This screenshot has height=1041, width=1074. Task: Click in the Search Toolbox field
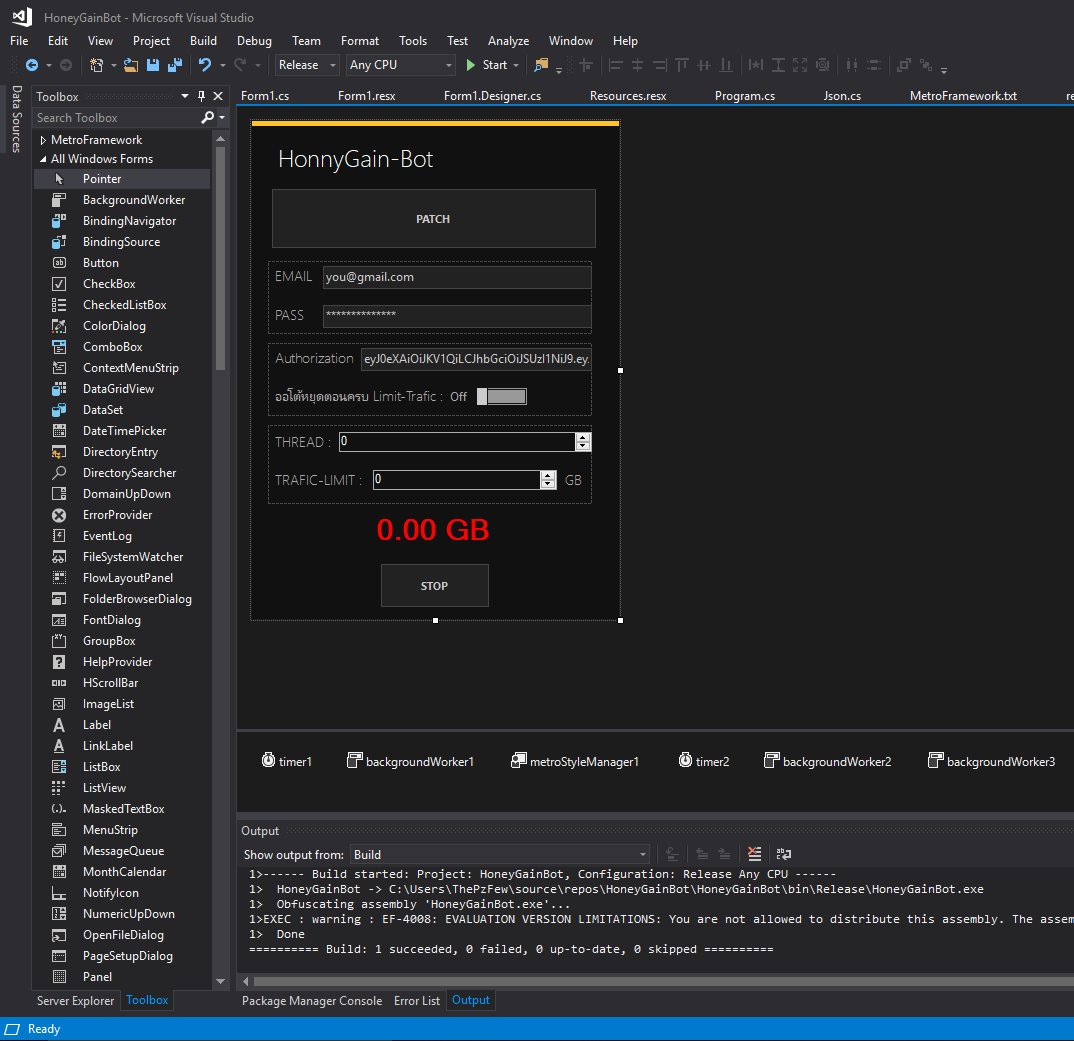116,118
